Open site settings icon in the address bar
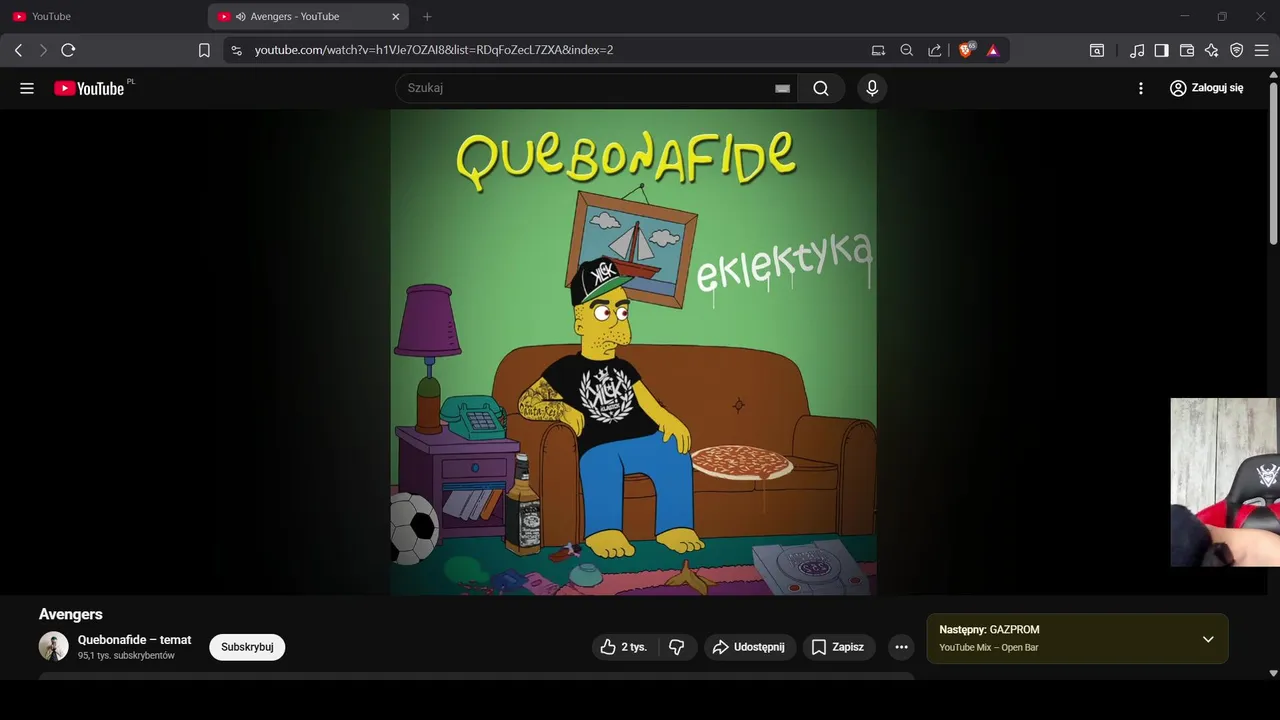 tap(236, 50)
